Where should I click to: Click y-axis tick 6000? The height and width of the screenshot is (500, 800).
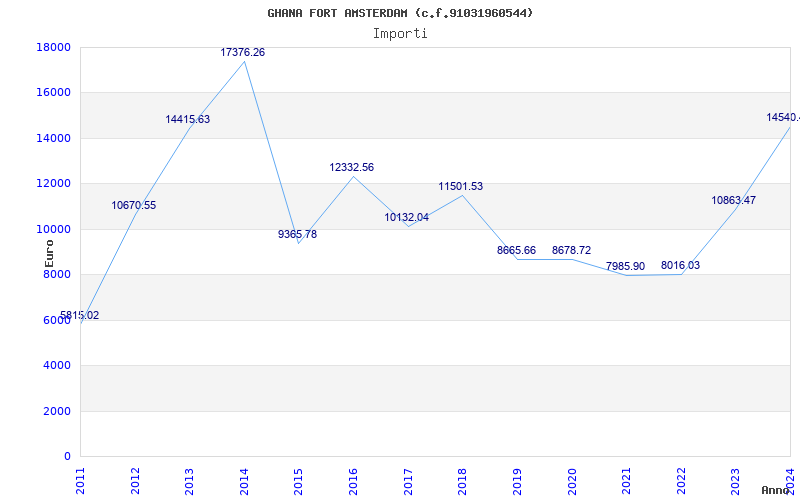pos(57,320)
